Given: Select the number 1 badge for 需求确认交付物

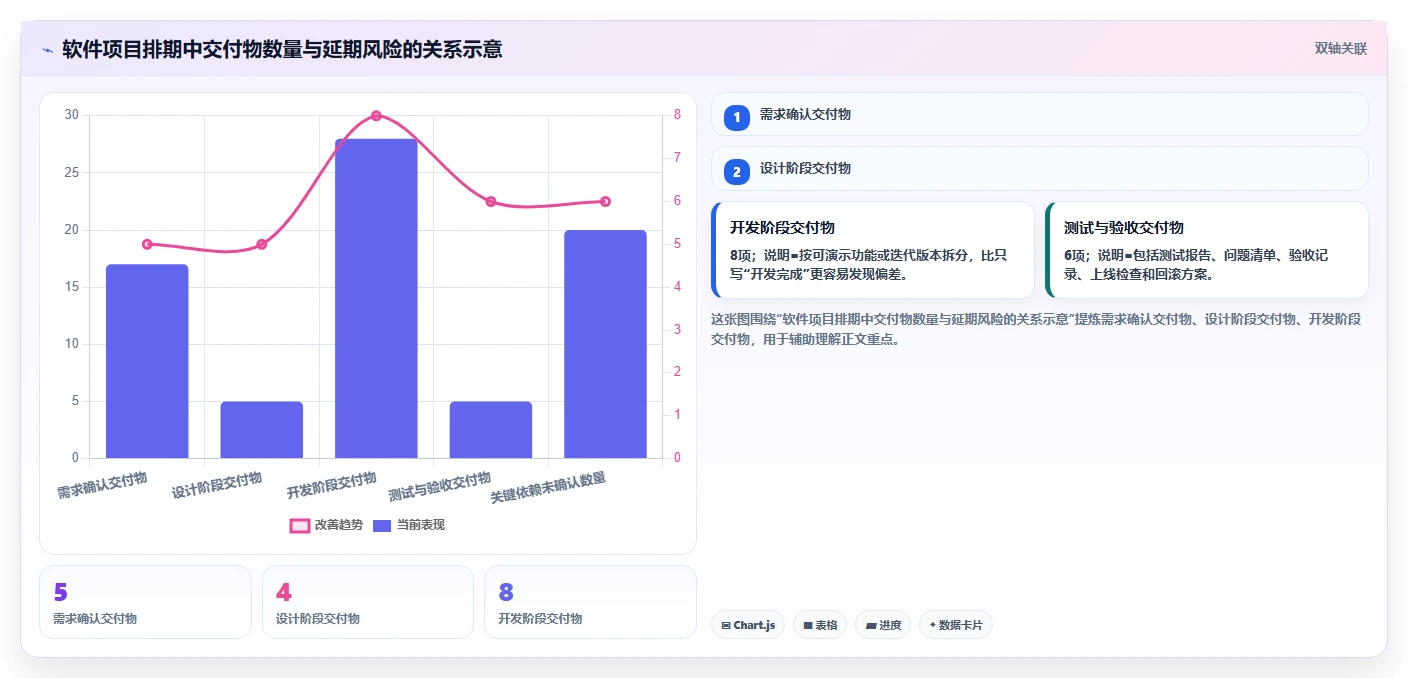Looking at the screenshot, I should 737,117.
